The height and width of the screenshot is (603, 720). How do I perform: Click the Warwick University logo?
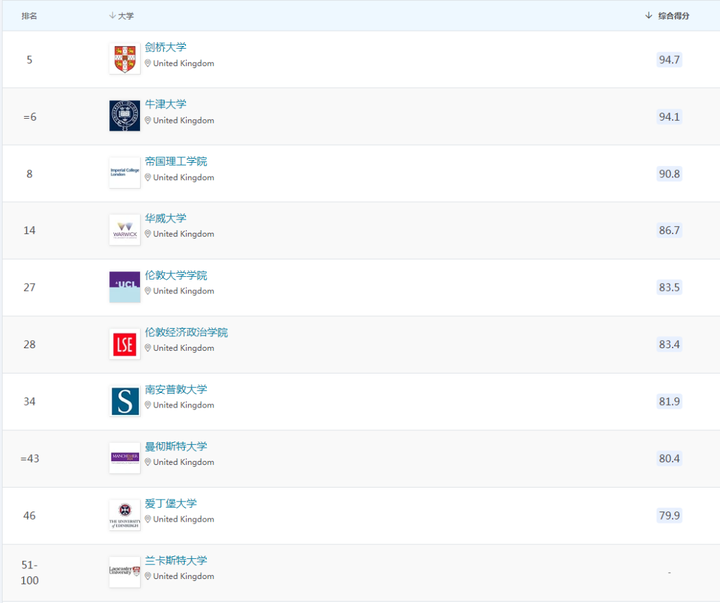[x=124, y=230]
